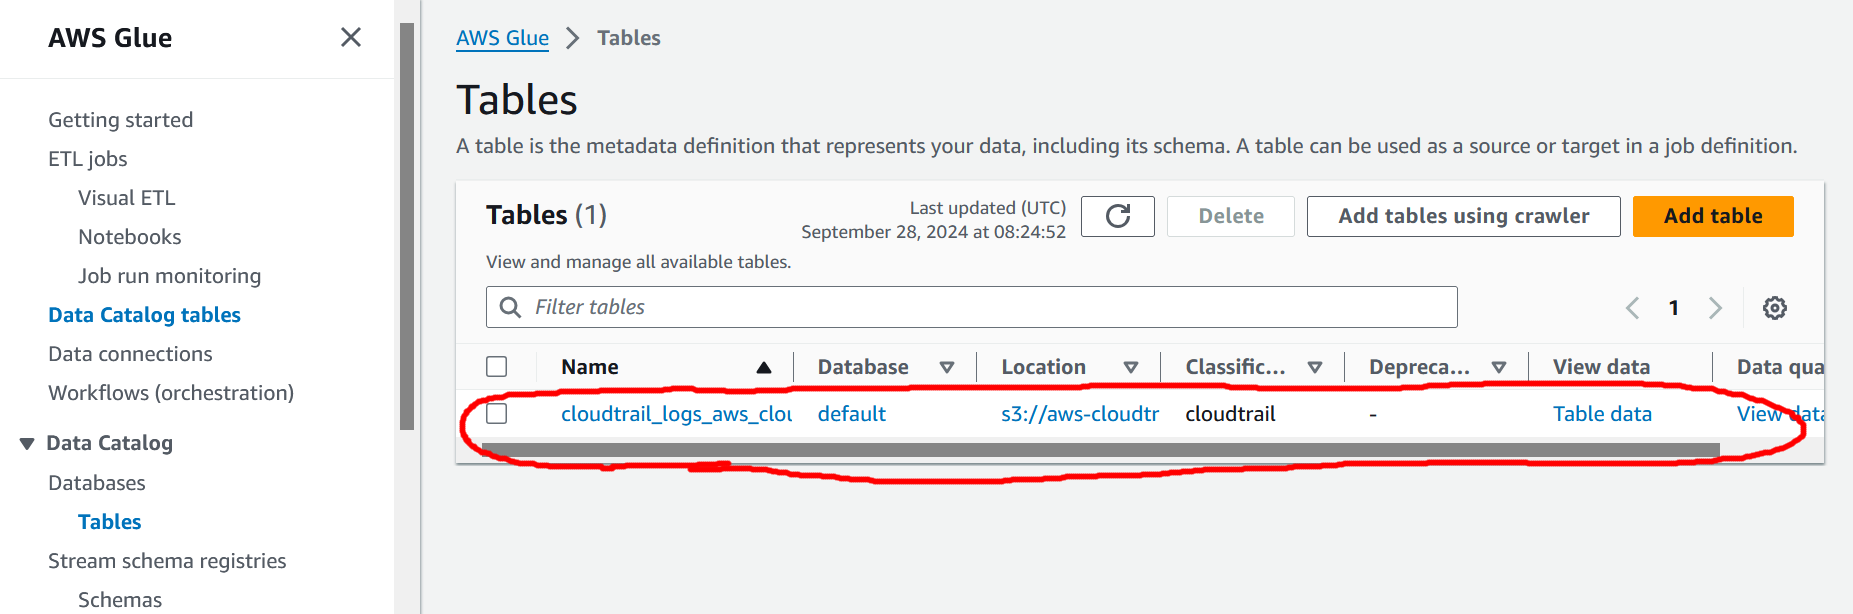1853x614 pixels.
Task: Close the AWS Glue navigation panel
Action: tap(350, 38)
